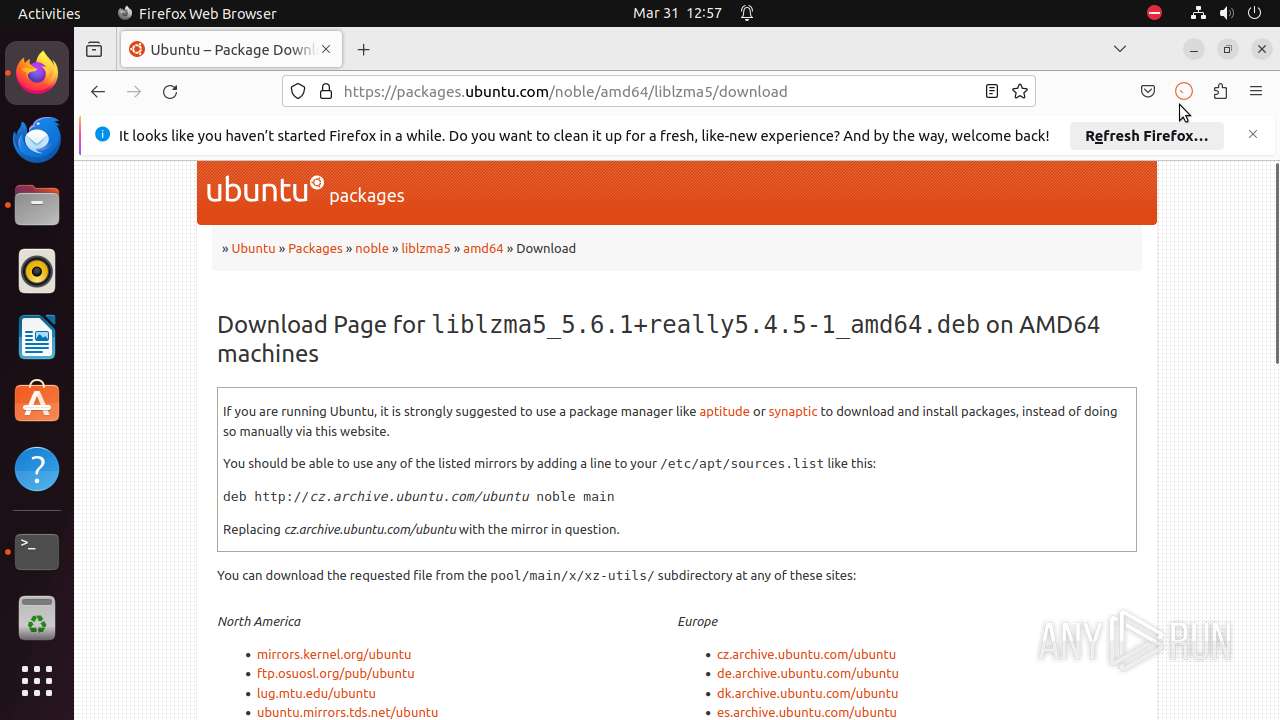Go forward one page
The width and height of the screenshot is (1280, 720).
(x=134, y=91)
